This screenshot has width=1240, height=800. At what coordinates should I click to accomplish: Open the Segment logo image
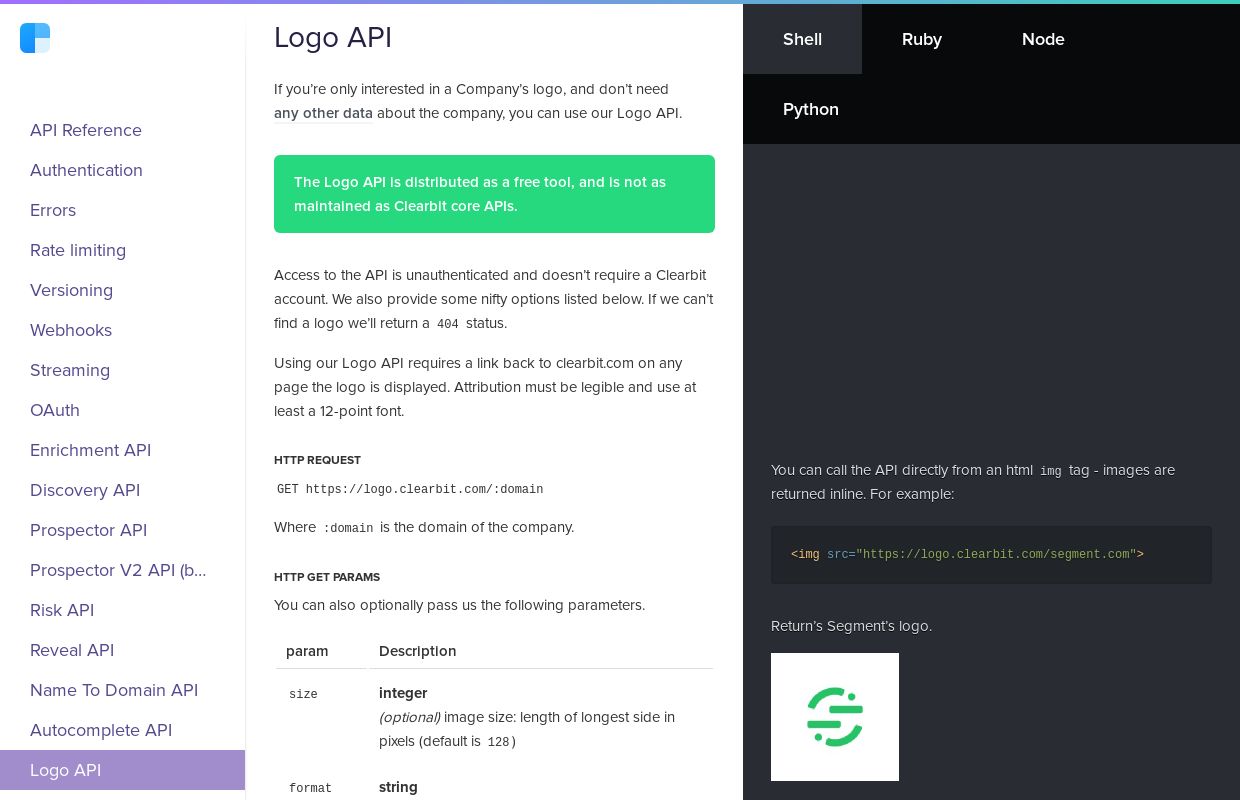pos(835,717)
